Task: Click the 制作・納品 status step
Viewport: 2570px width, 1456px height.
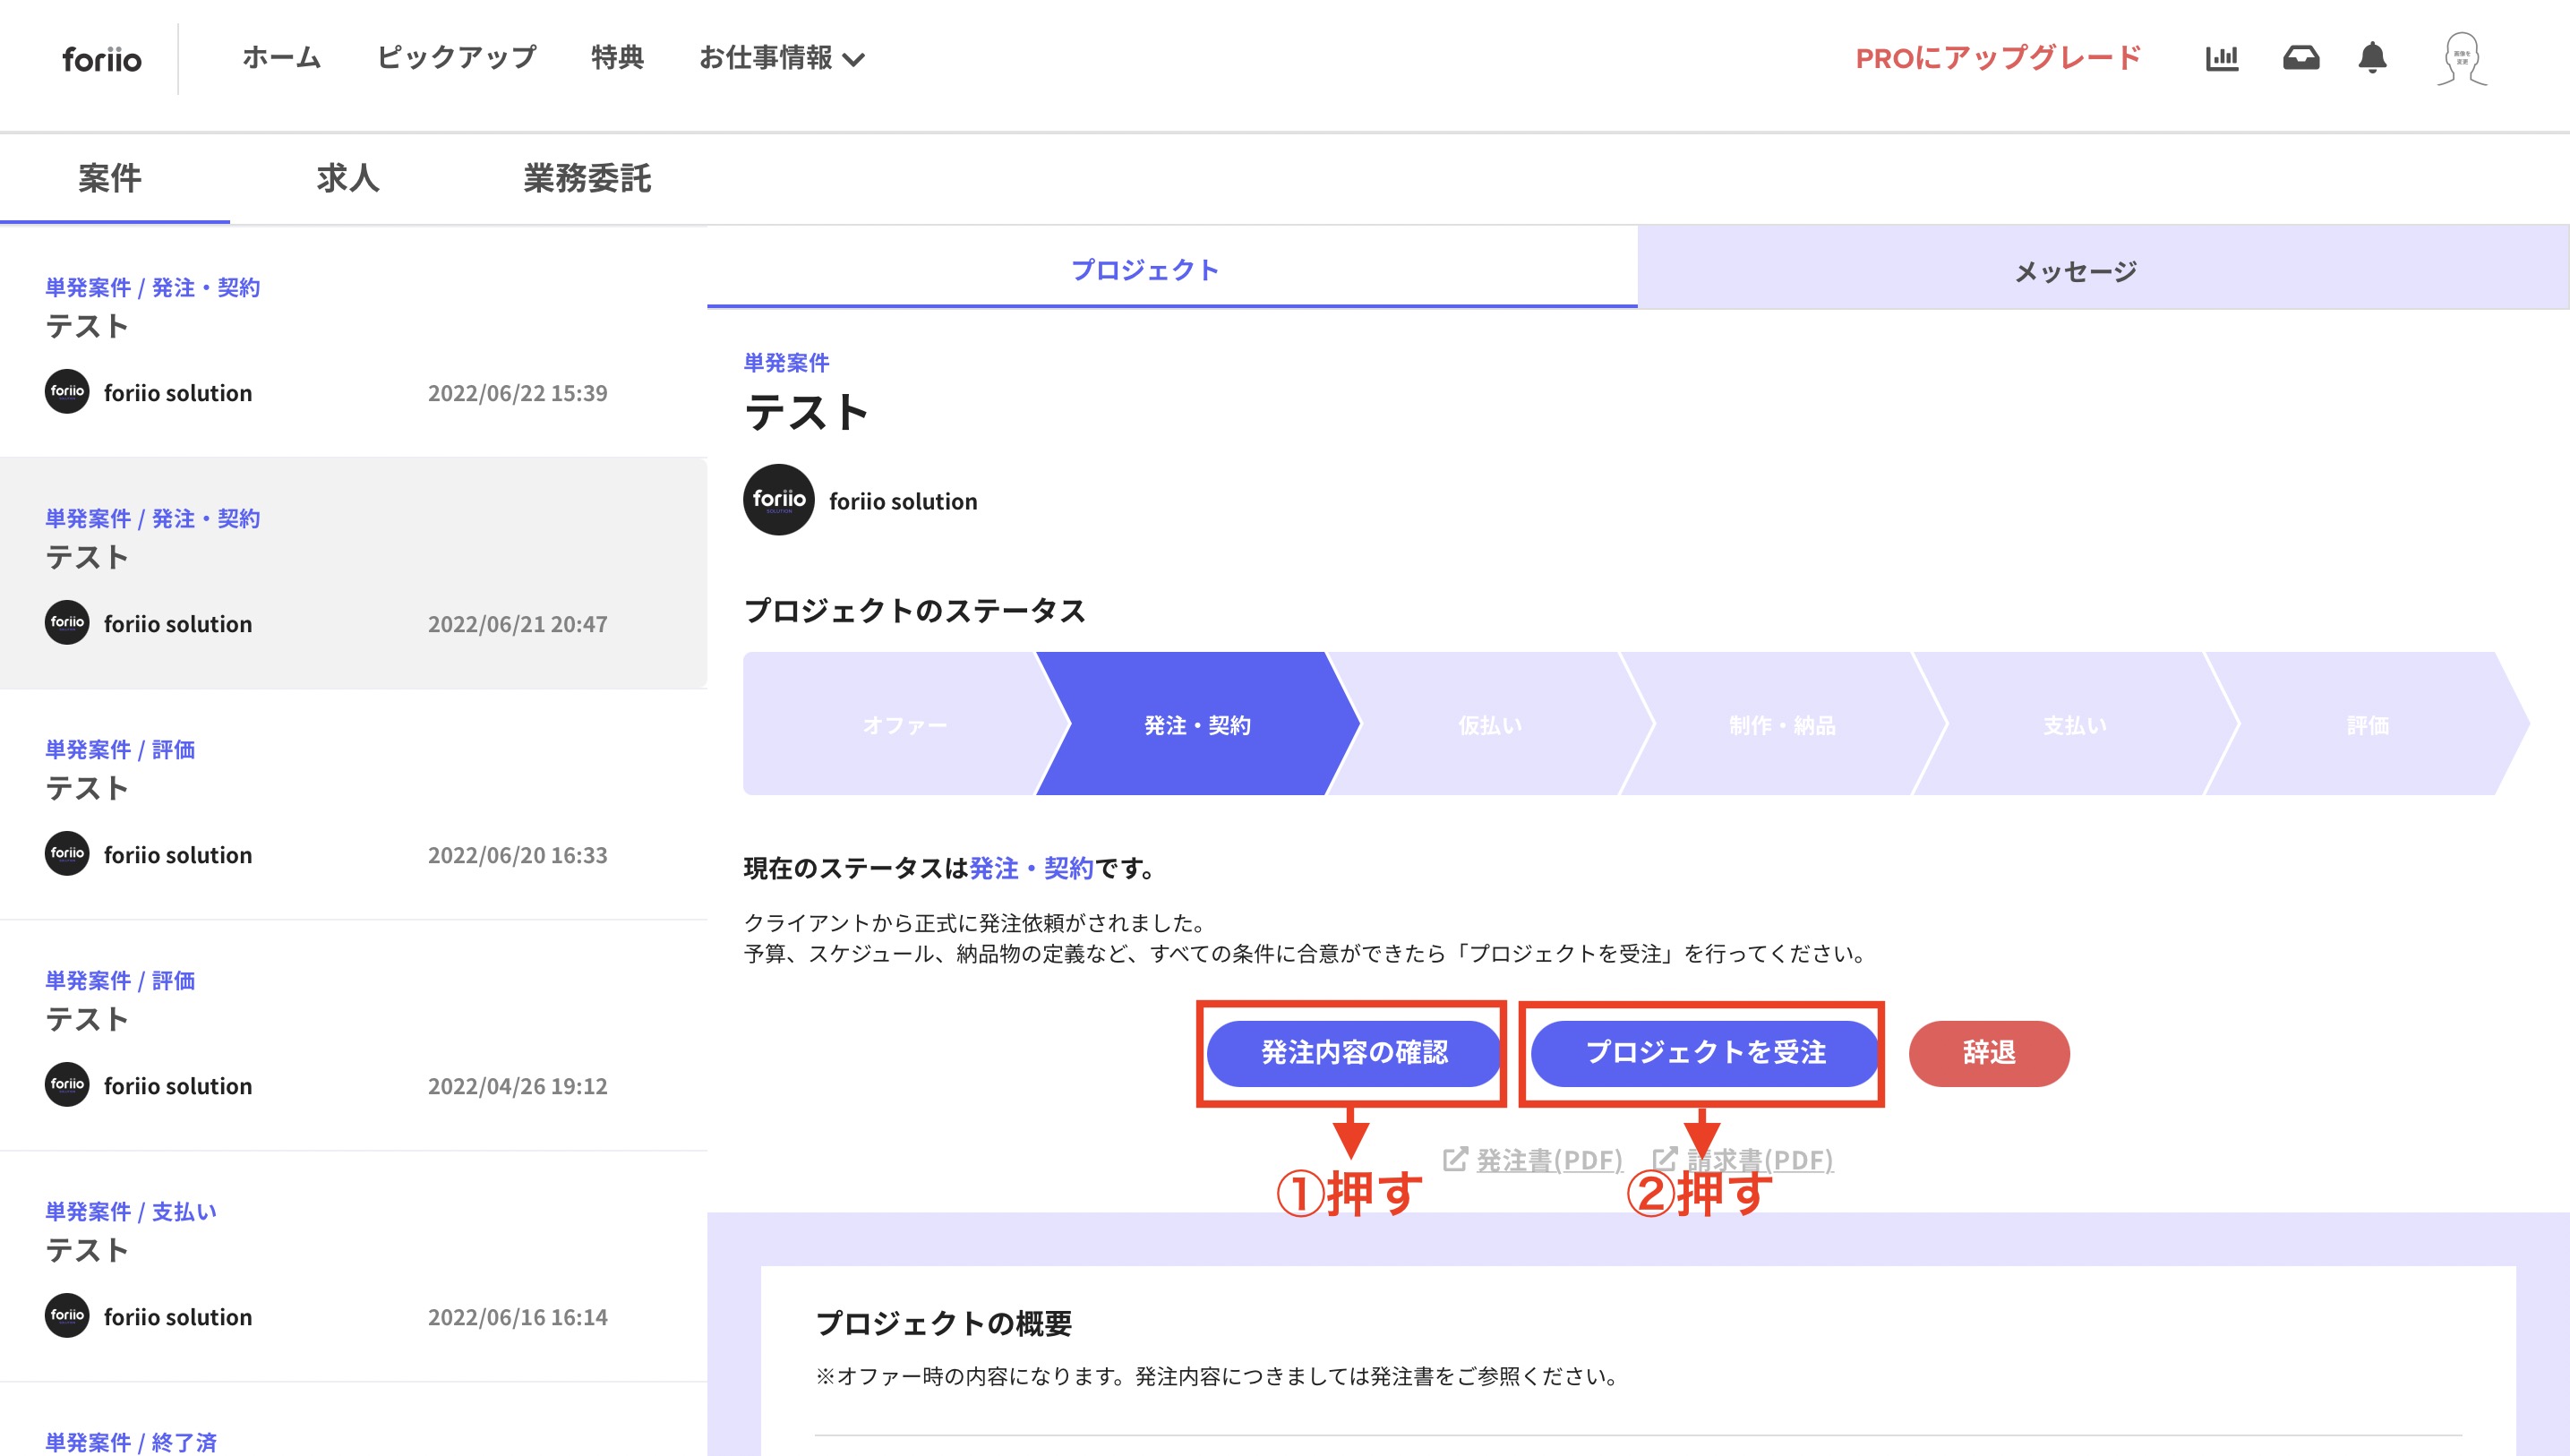Action: pos(1782,724)
